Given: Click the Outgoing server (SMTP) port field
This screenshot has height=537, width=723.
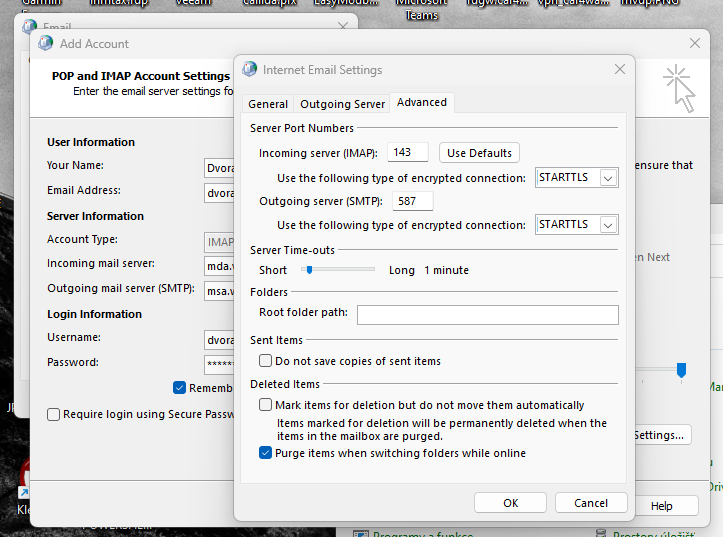Looking at the screenshot, I should (x=412, y=201).
